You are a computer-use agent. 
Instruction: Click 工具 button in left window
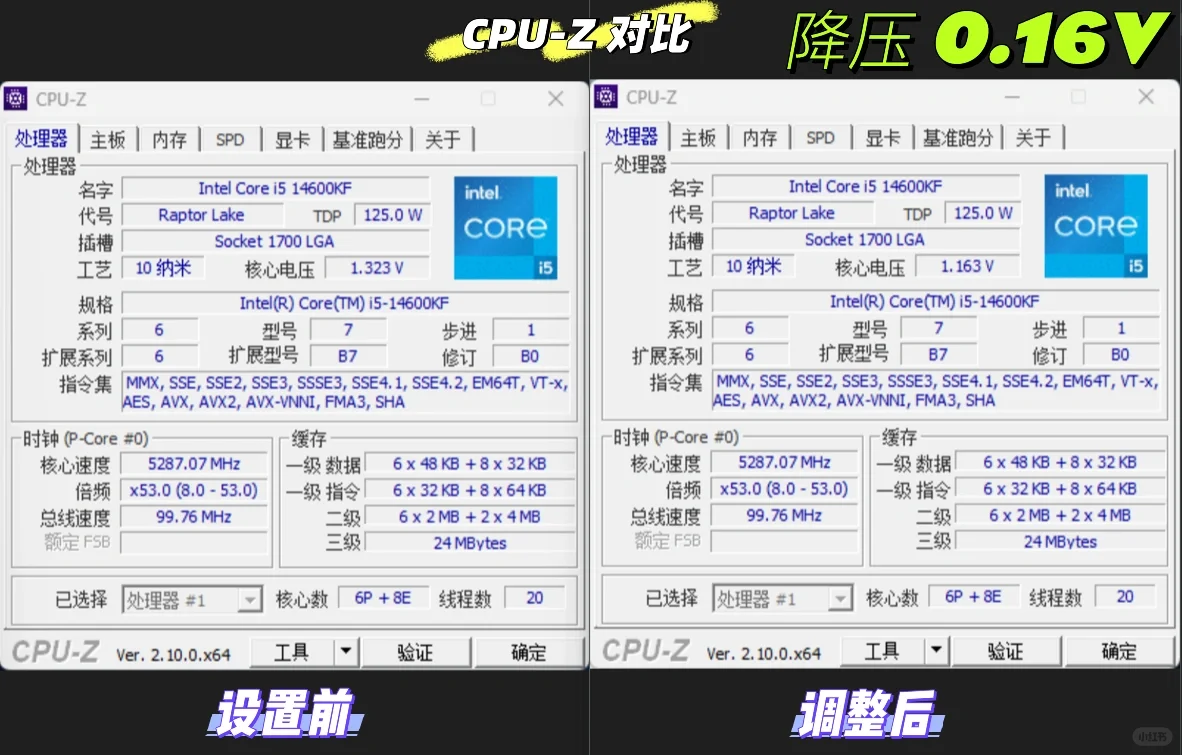pyautogui.click(x=292, y=652)
